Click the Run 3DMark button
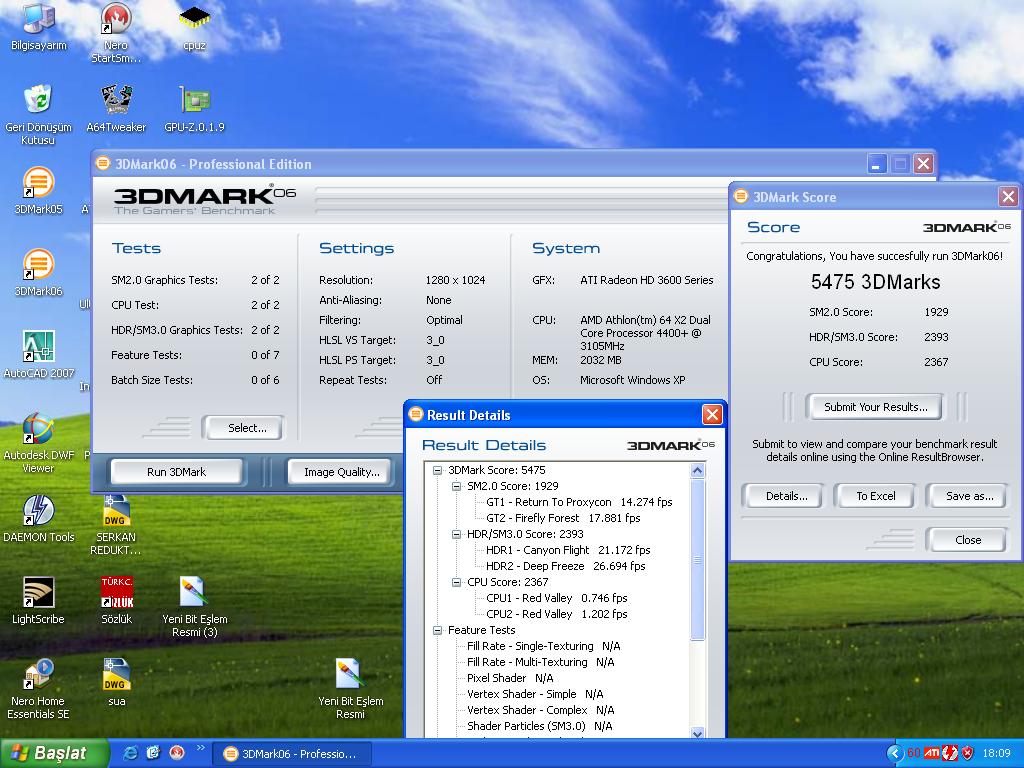The width and height of the screenshot is (1024, 768). click(176, 472)
